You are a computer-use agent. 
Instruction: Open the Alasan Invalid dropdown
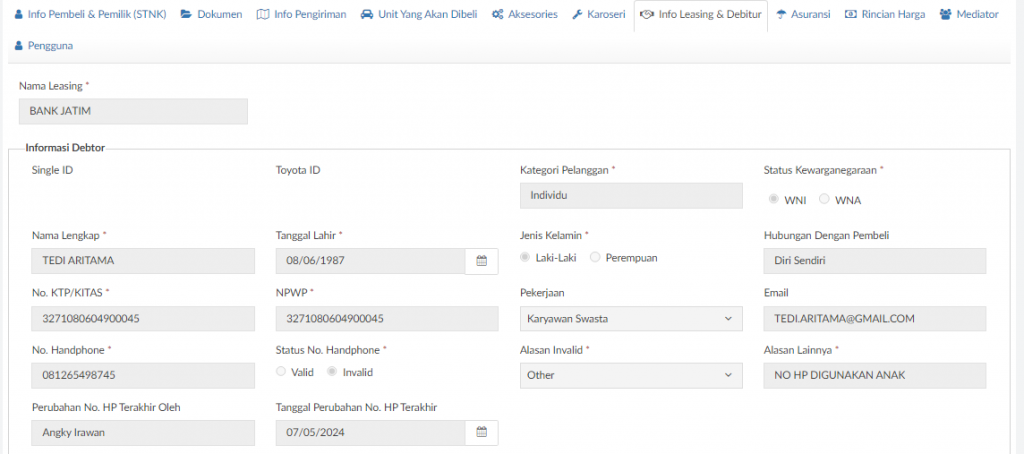[631, 376]
